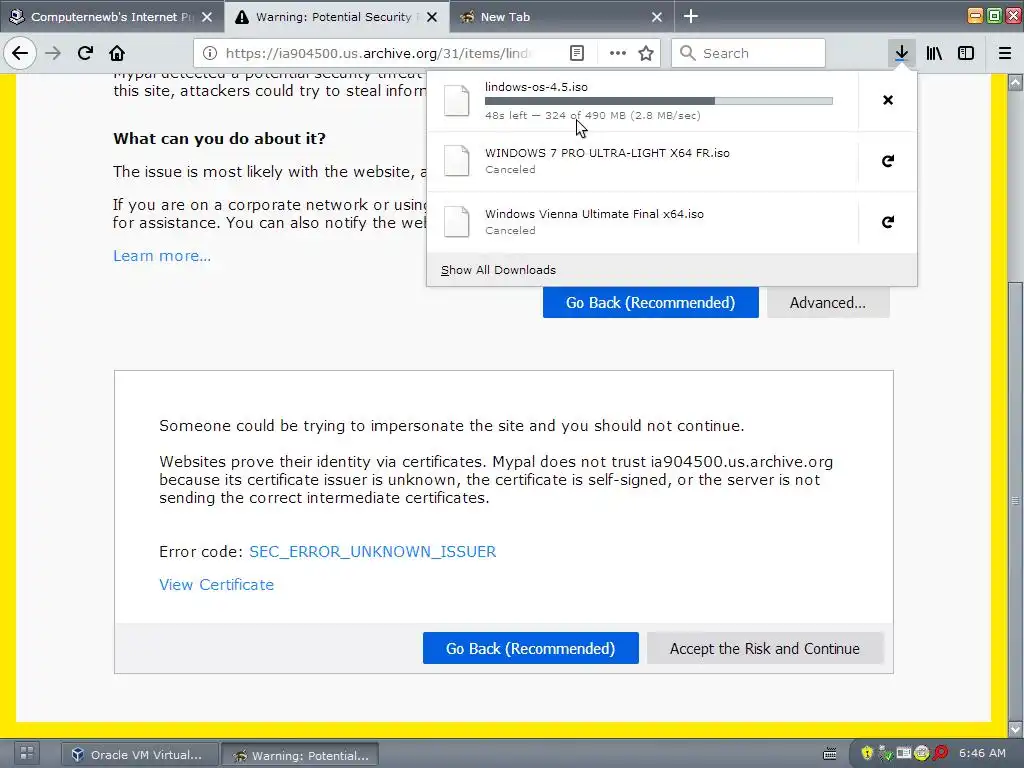Click the yellow shield tray icon
Image resolution: width=1024 pixels, height=768 pixels.
point(867,753)
